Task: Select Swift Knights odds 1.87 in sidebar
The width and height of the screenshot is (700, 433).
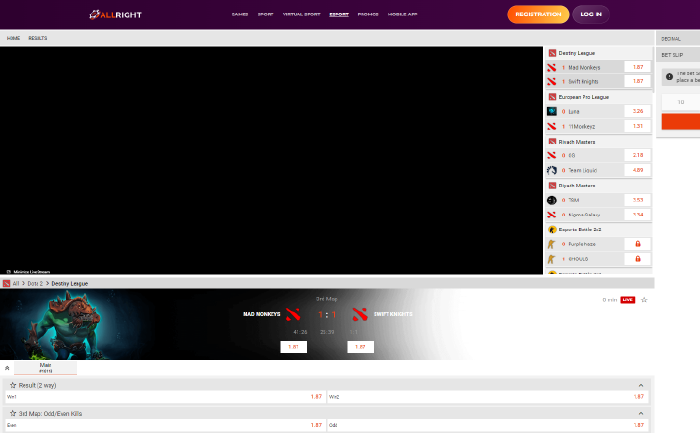Action: coord(638,81)
